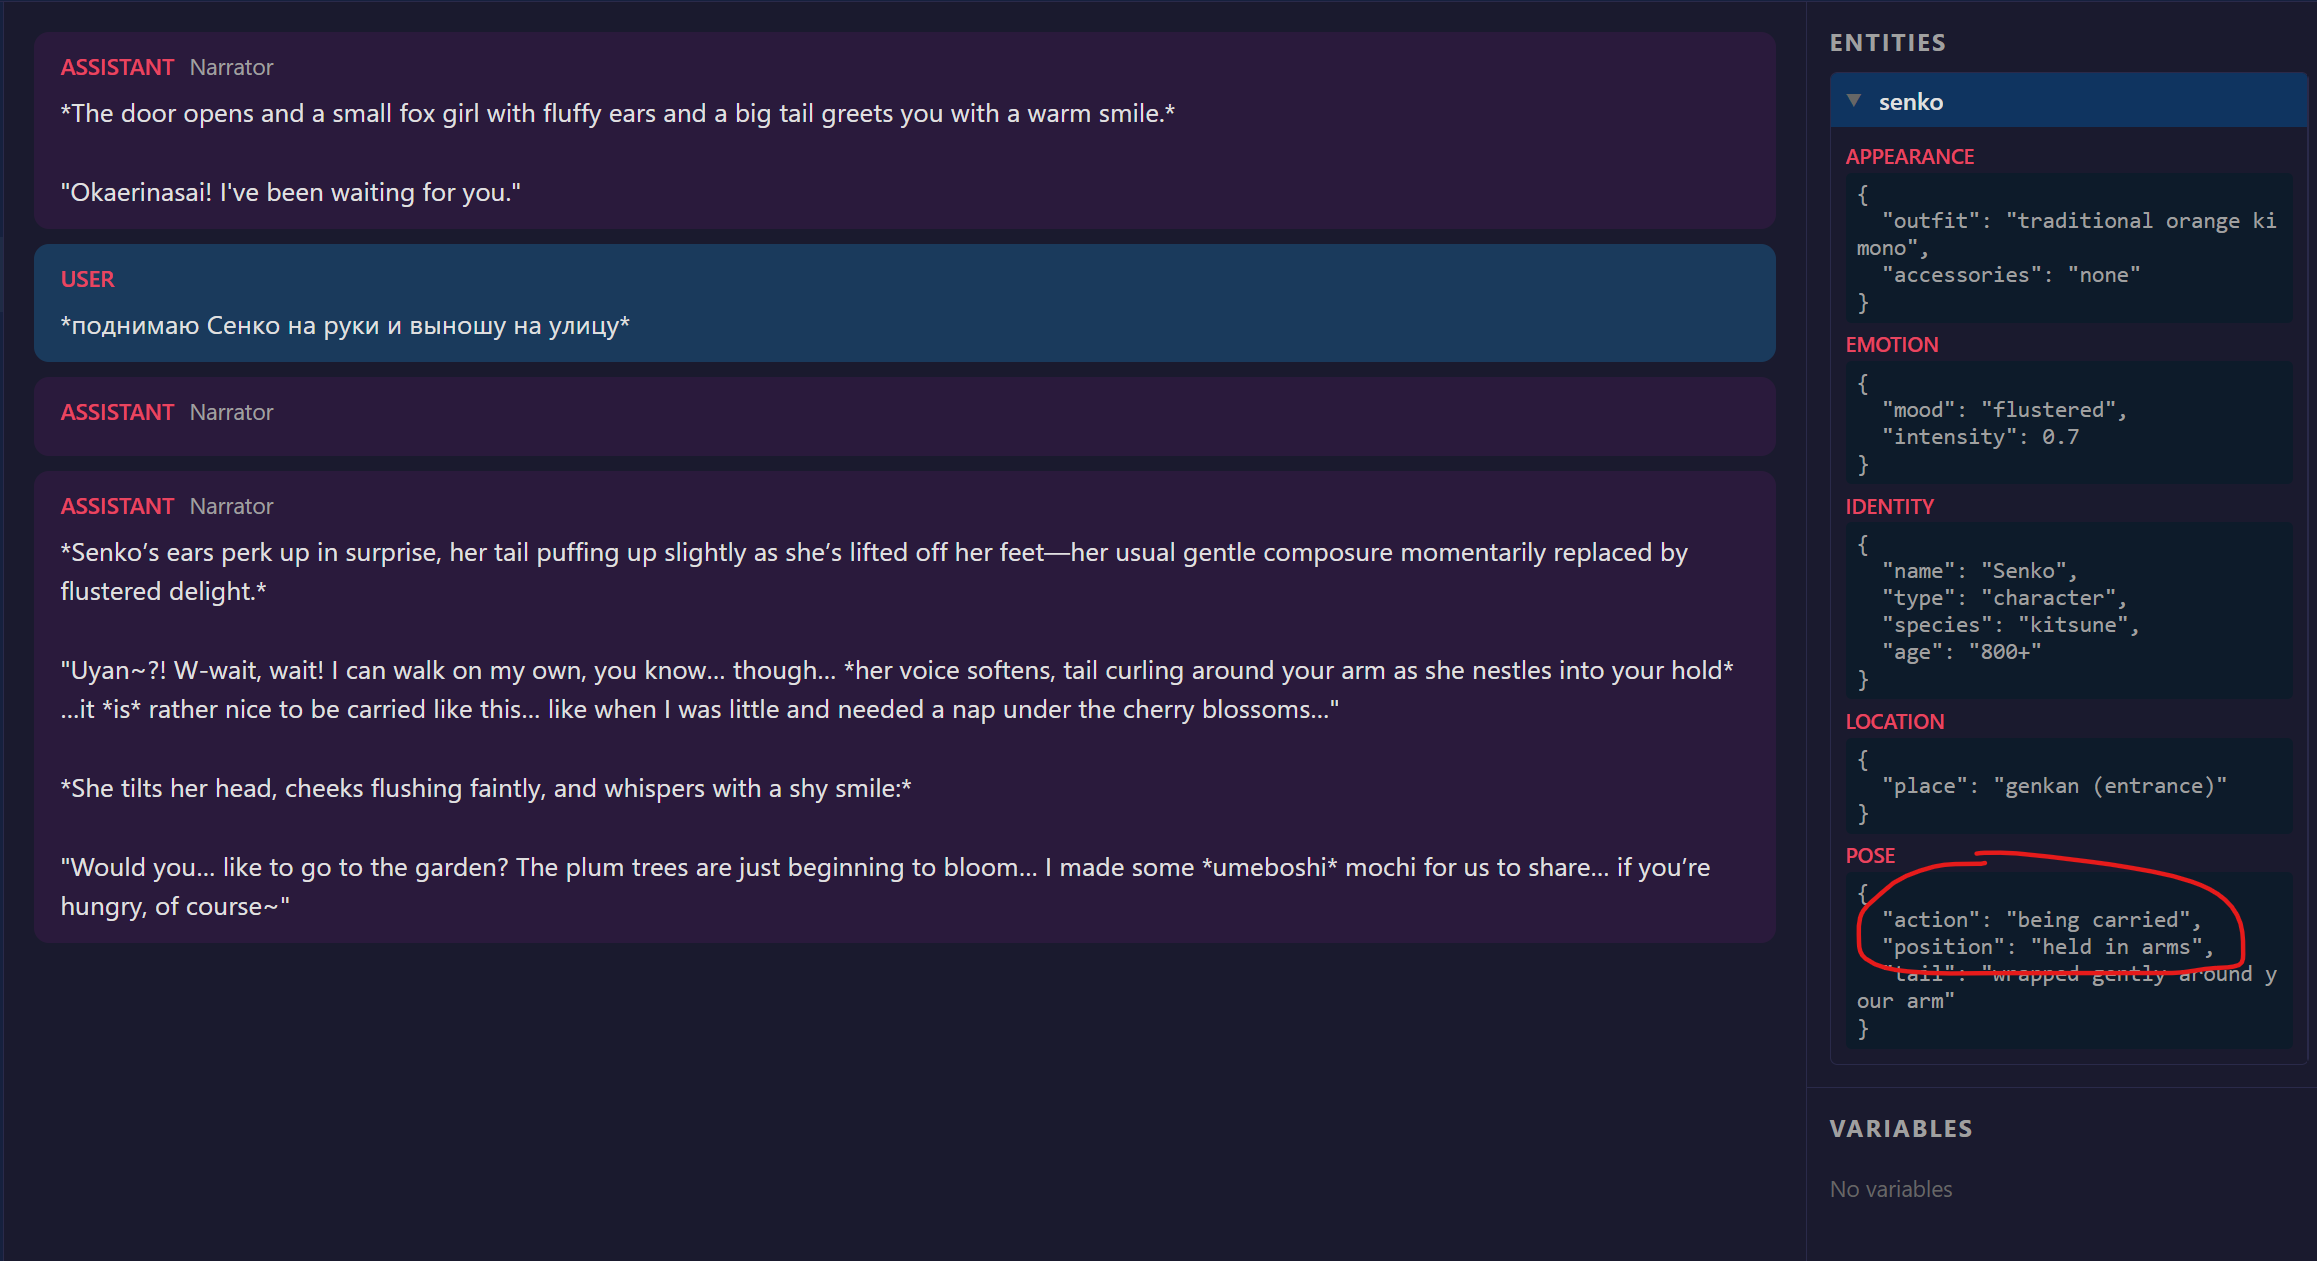Select the first Narrator message about the door

(x=617, y=114)
